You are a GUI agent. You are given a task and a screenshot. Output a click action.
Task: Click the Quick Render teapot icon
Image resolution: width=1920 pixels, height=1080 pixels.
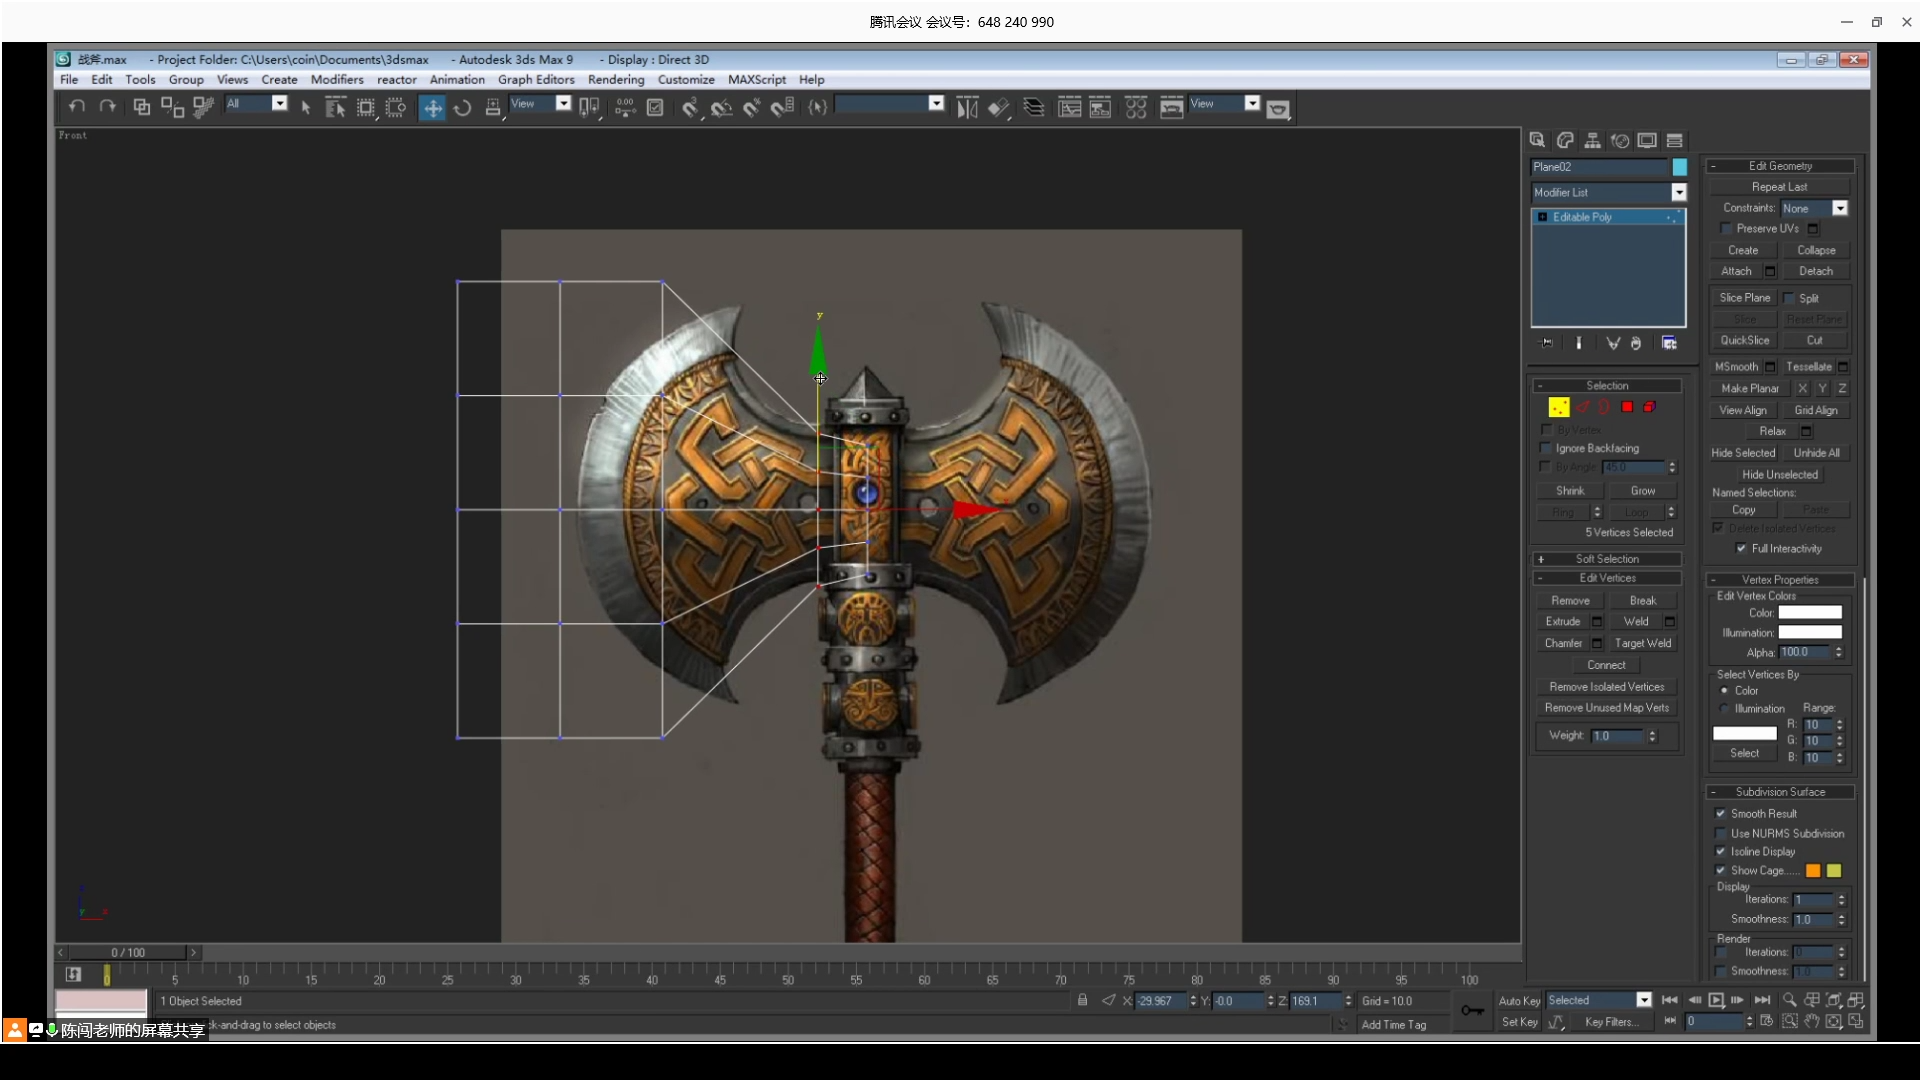click(x=1278, y=110)
